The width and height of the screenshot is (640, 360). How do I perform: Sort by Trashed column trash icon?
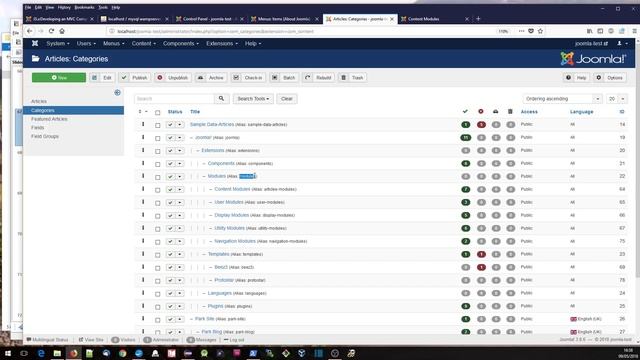[x=510, y=111]
